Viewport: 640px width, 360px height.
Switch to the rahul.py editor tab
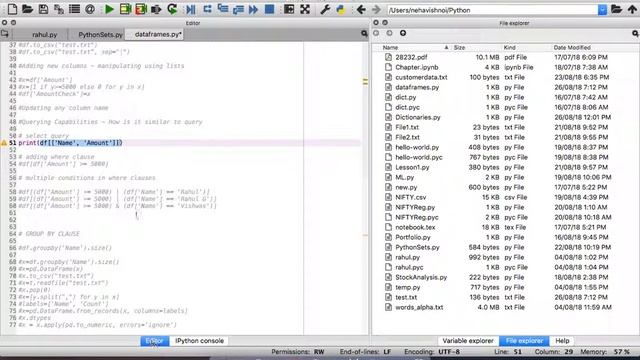44,35
